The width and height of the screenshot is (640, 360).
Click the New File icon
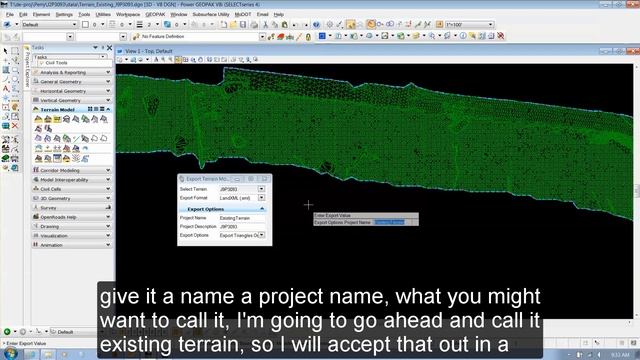(224, 24)
